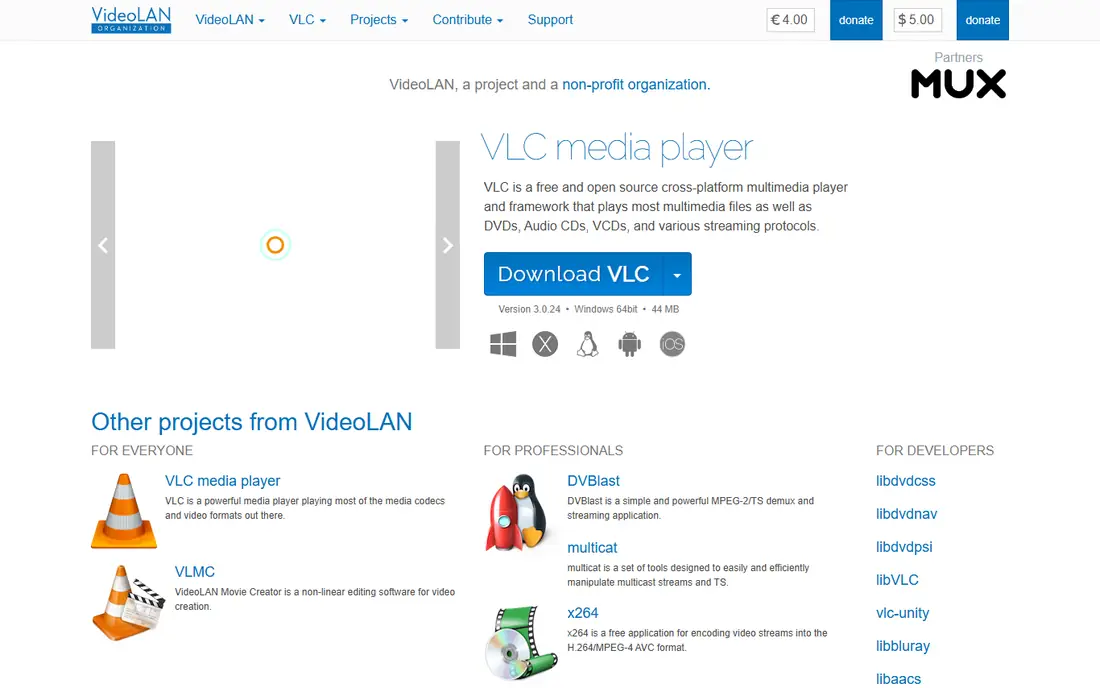Click the "Partners" label text

pos(958,58)
